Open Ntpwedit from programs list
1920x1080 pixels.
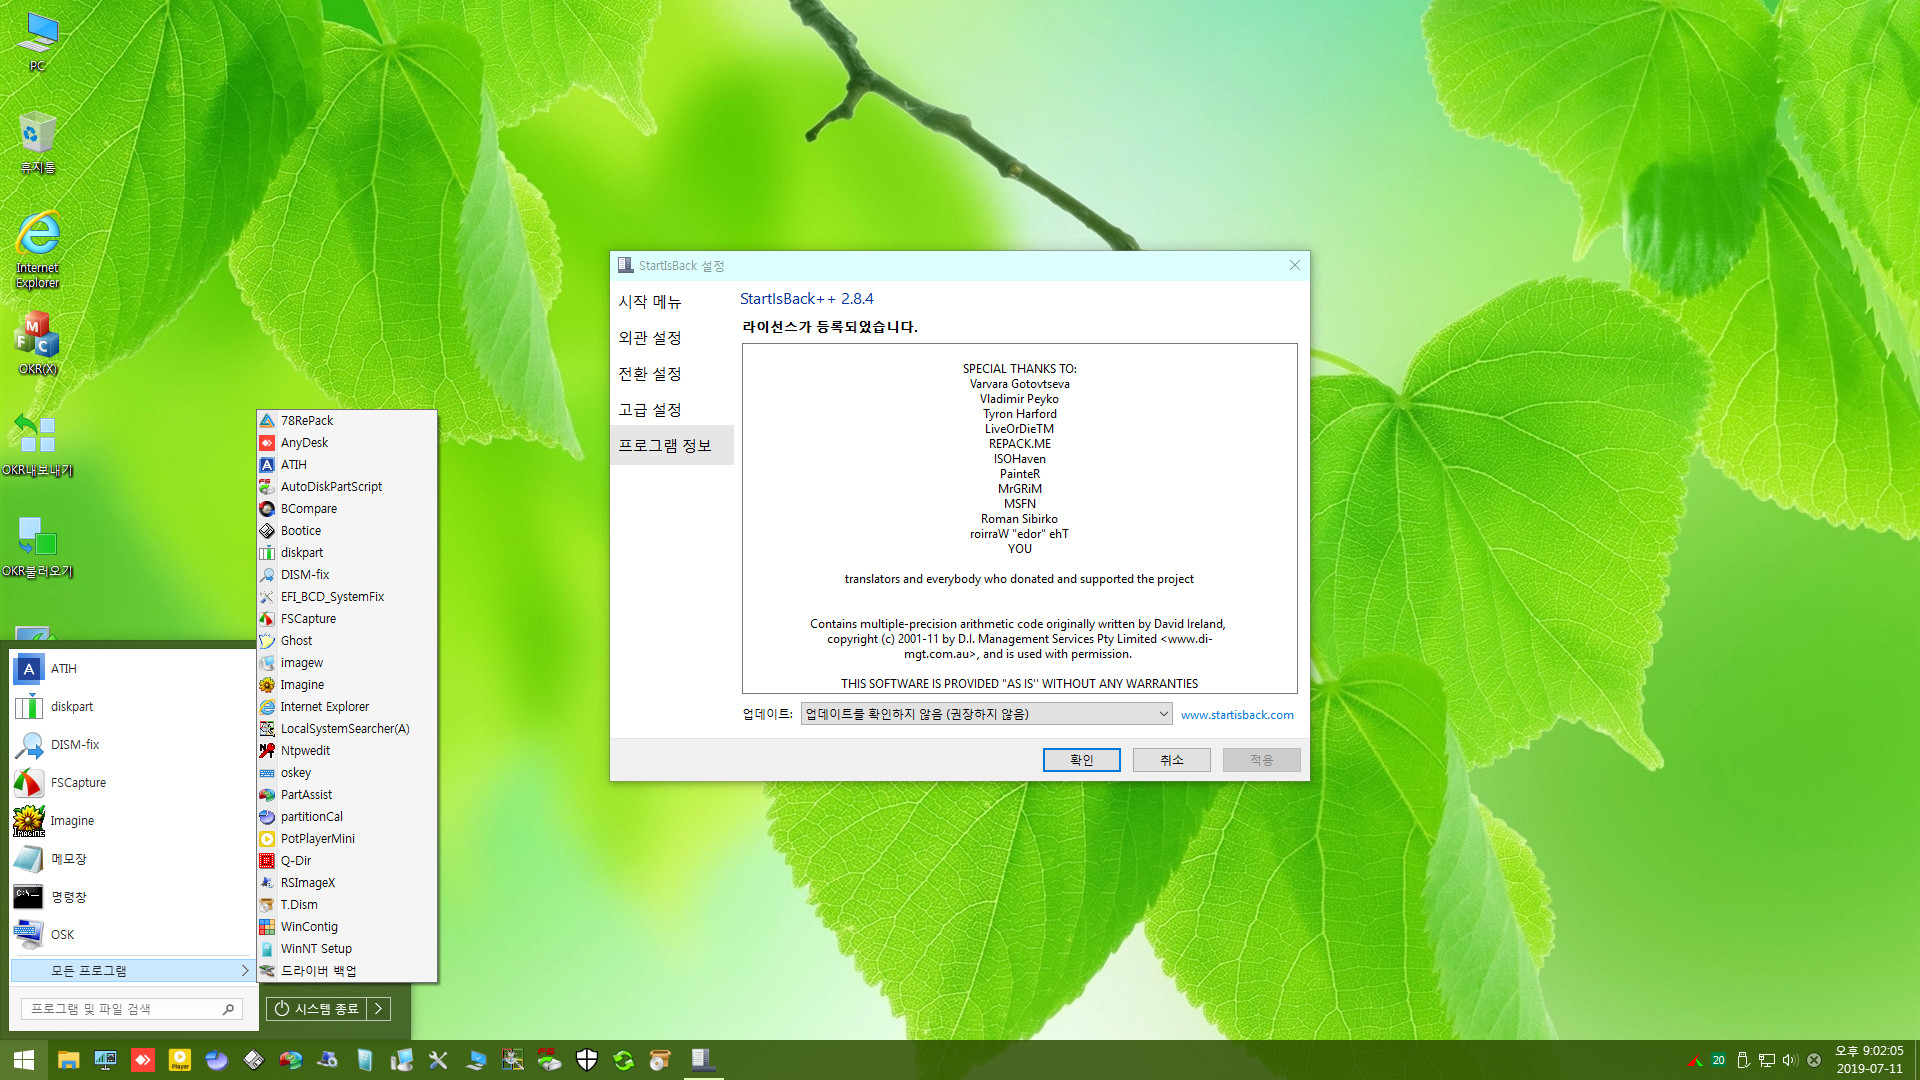click(347, 751)
